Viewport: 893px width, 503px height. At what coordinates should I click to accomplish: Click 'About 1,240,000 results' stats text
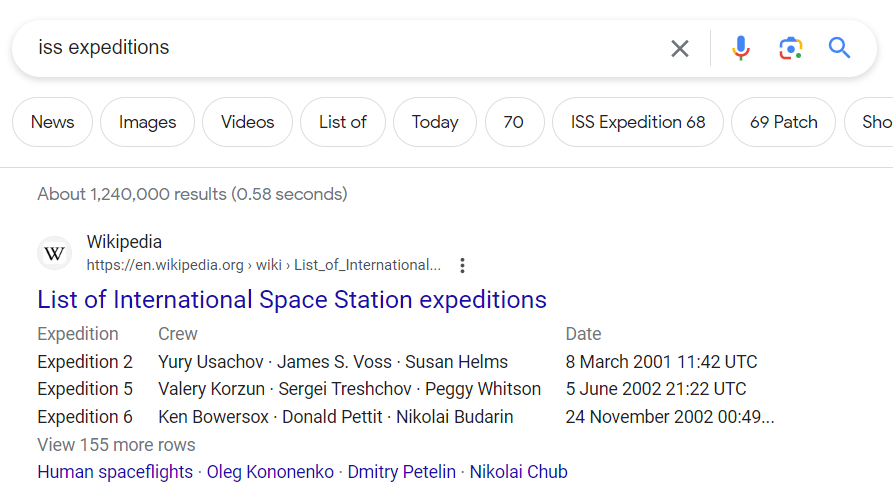pos(192,194)
